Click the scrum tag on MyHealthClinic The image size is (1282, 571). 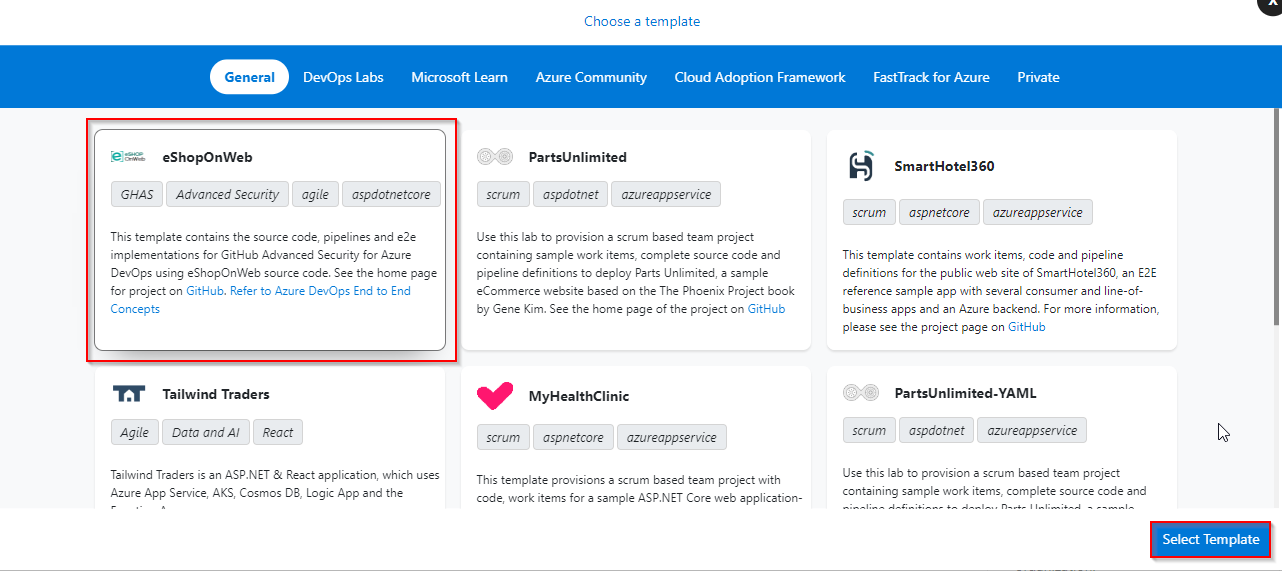503,437
